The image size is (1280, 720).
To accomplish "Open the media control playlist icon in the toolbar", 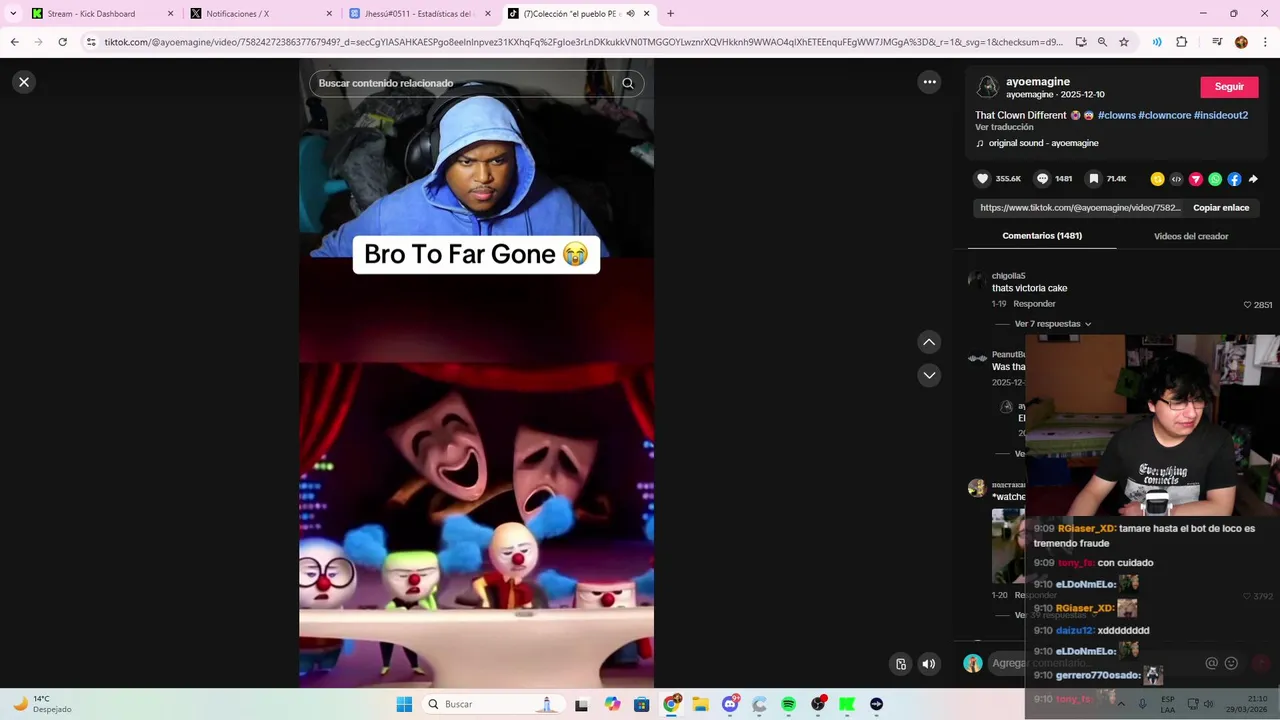I will pos(1217,42).
